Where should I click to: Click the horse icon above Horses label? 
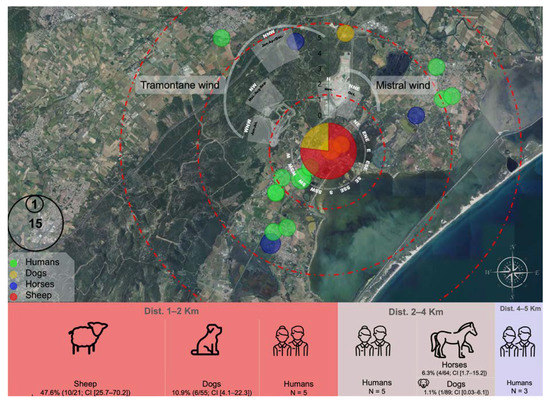pyautogui.click(x=454, y=341)
